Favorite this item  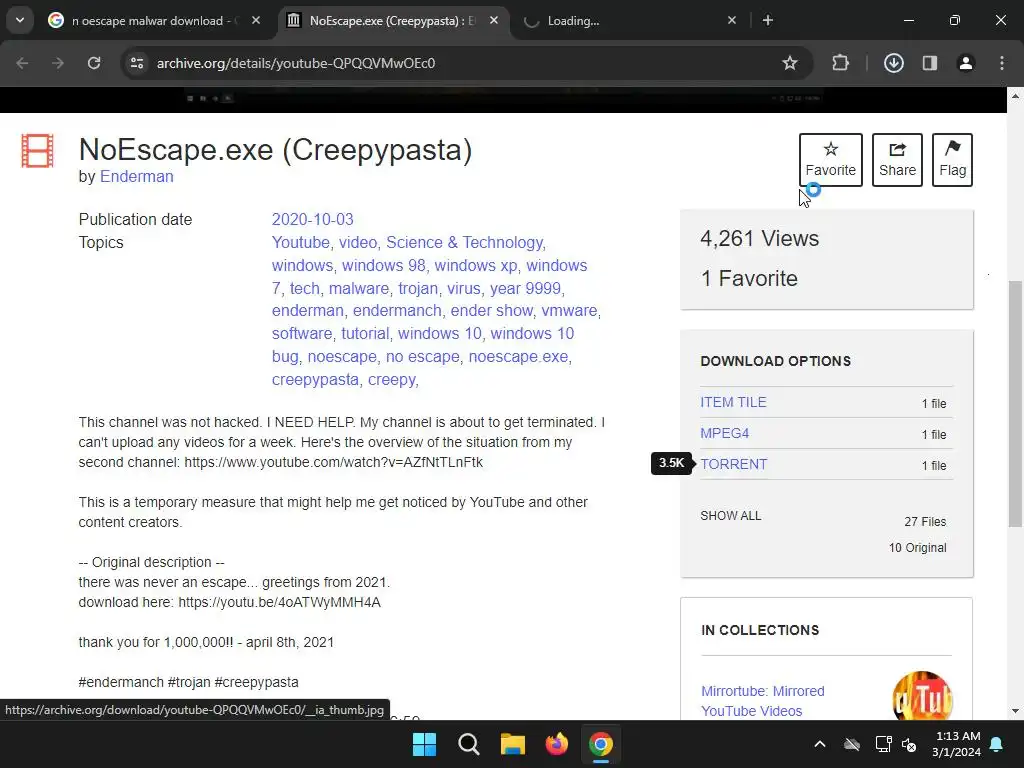[830, 160]
